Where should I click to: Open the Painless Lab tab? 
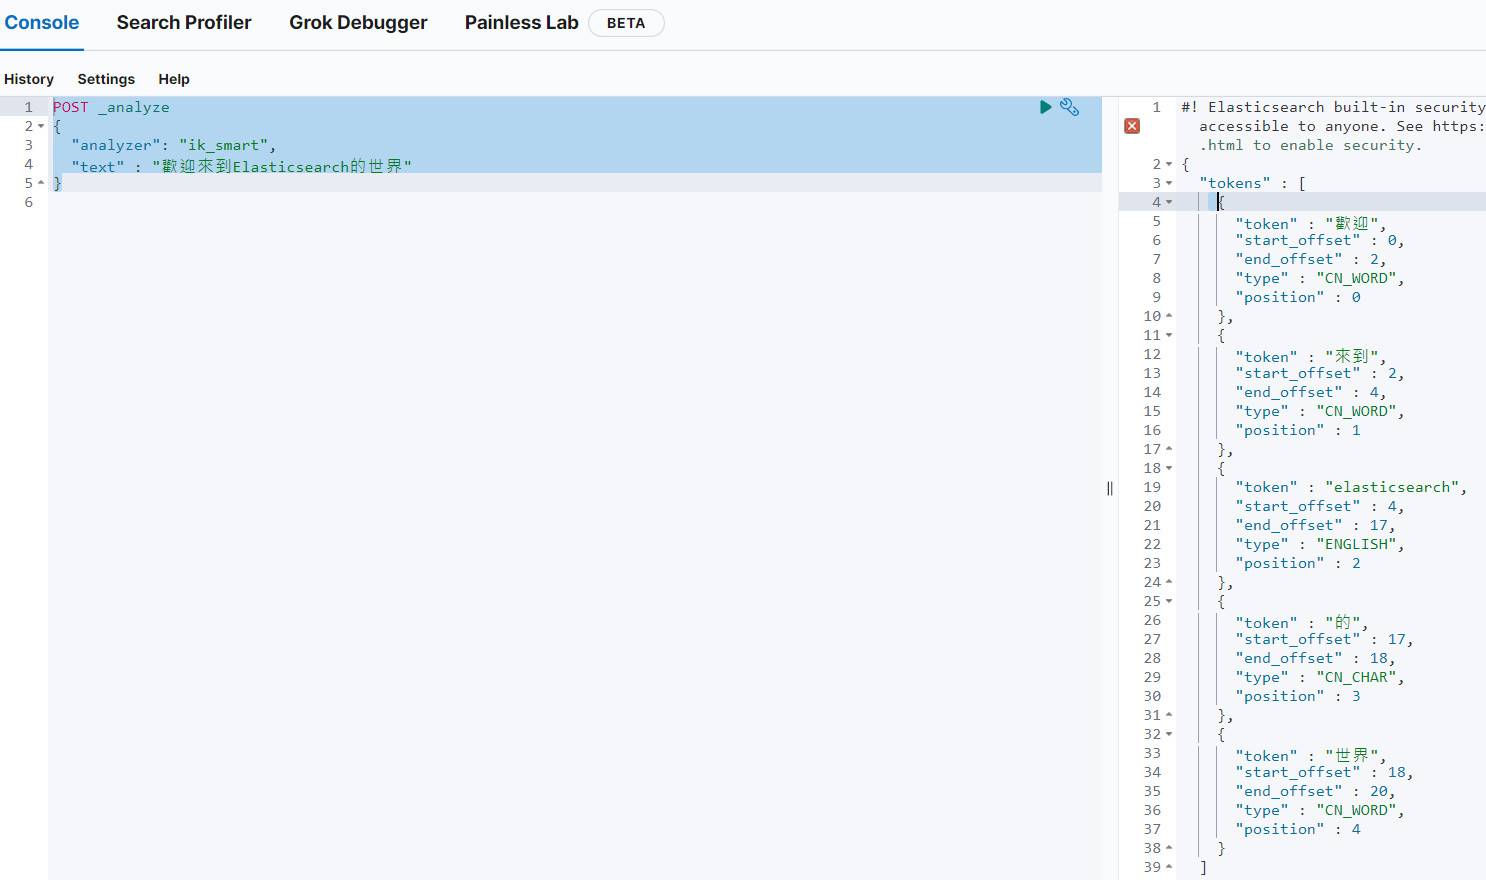pyautogui.click(x=521, y=22)
